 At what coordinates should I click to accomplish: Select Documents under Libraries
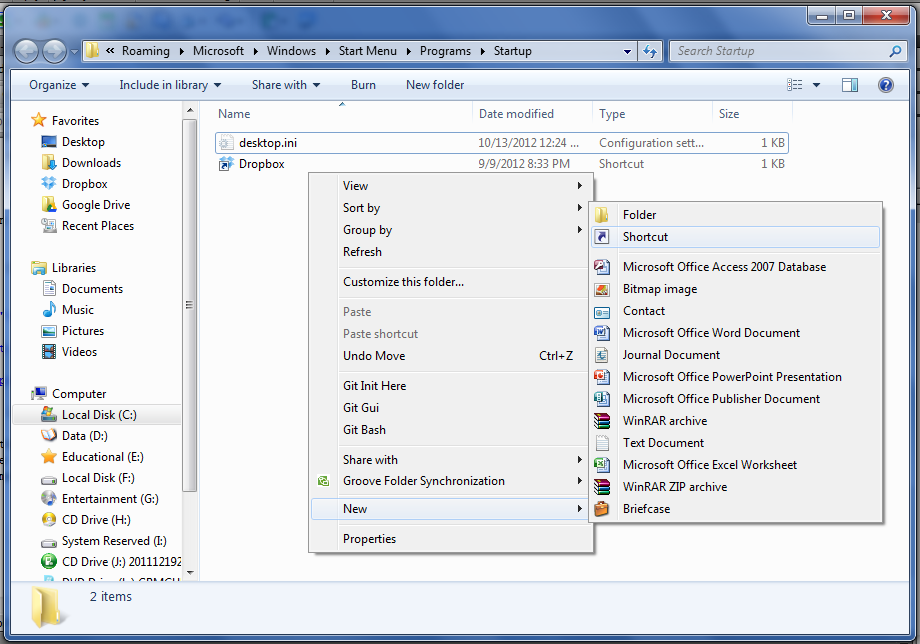(x=92, y=289)
